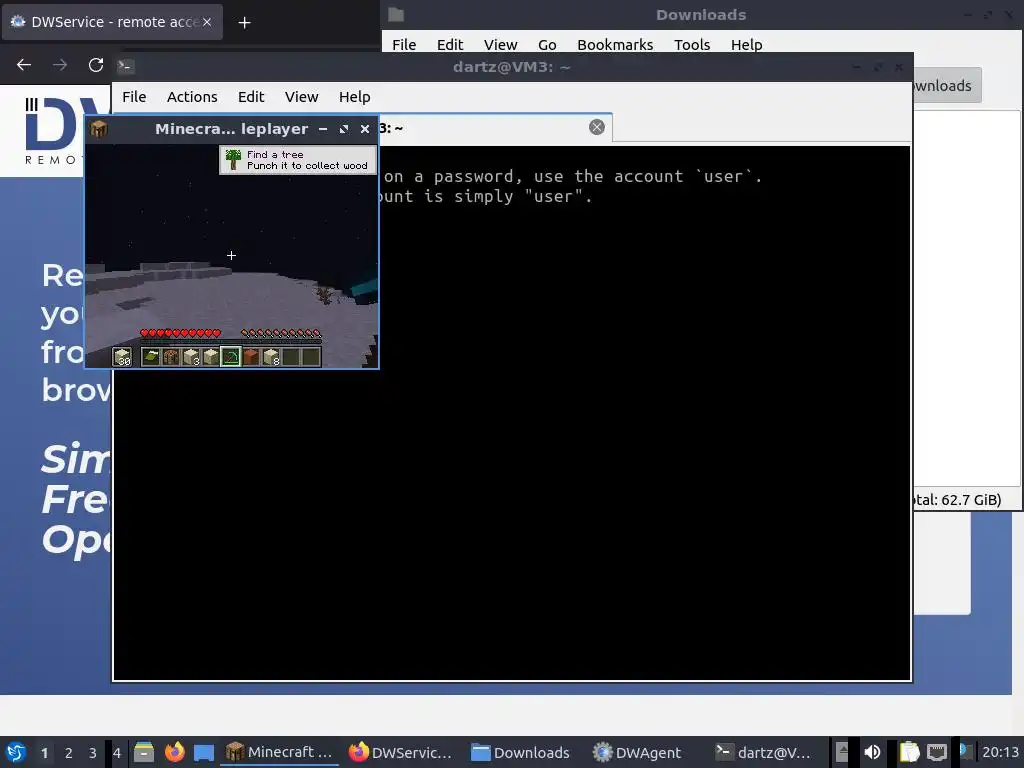Viewport: 1024px width, 768px height.
Task: Switch to DWAgent task in taskbar
Action: point(637,752)
